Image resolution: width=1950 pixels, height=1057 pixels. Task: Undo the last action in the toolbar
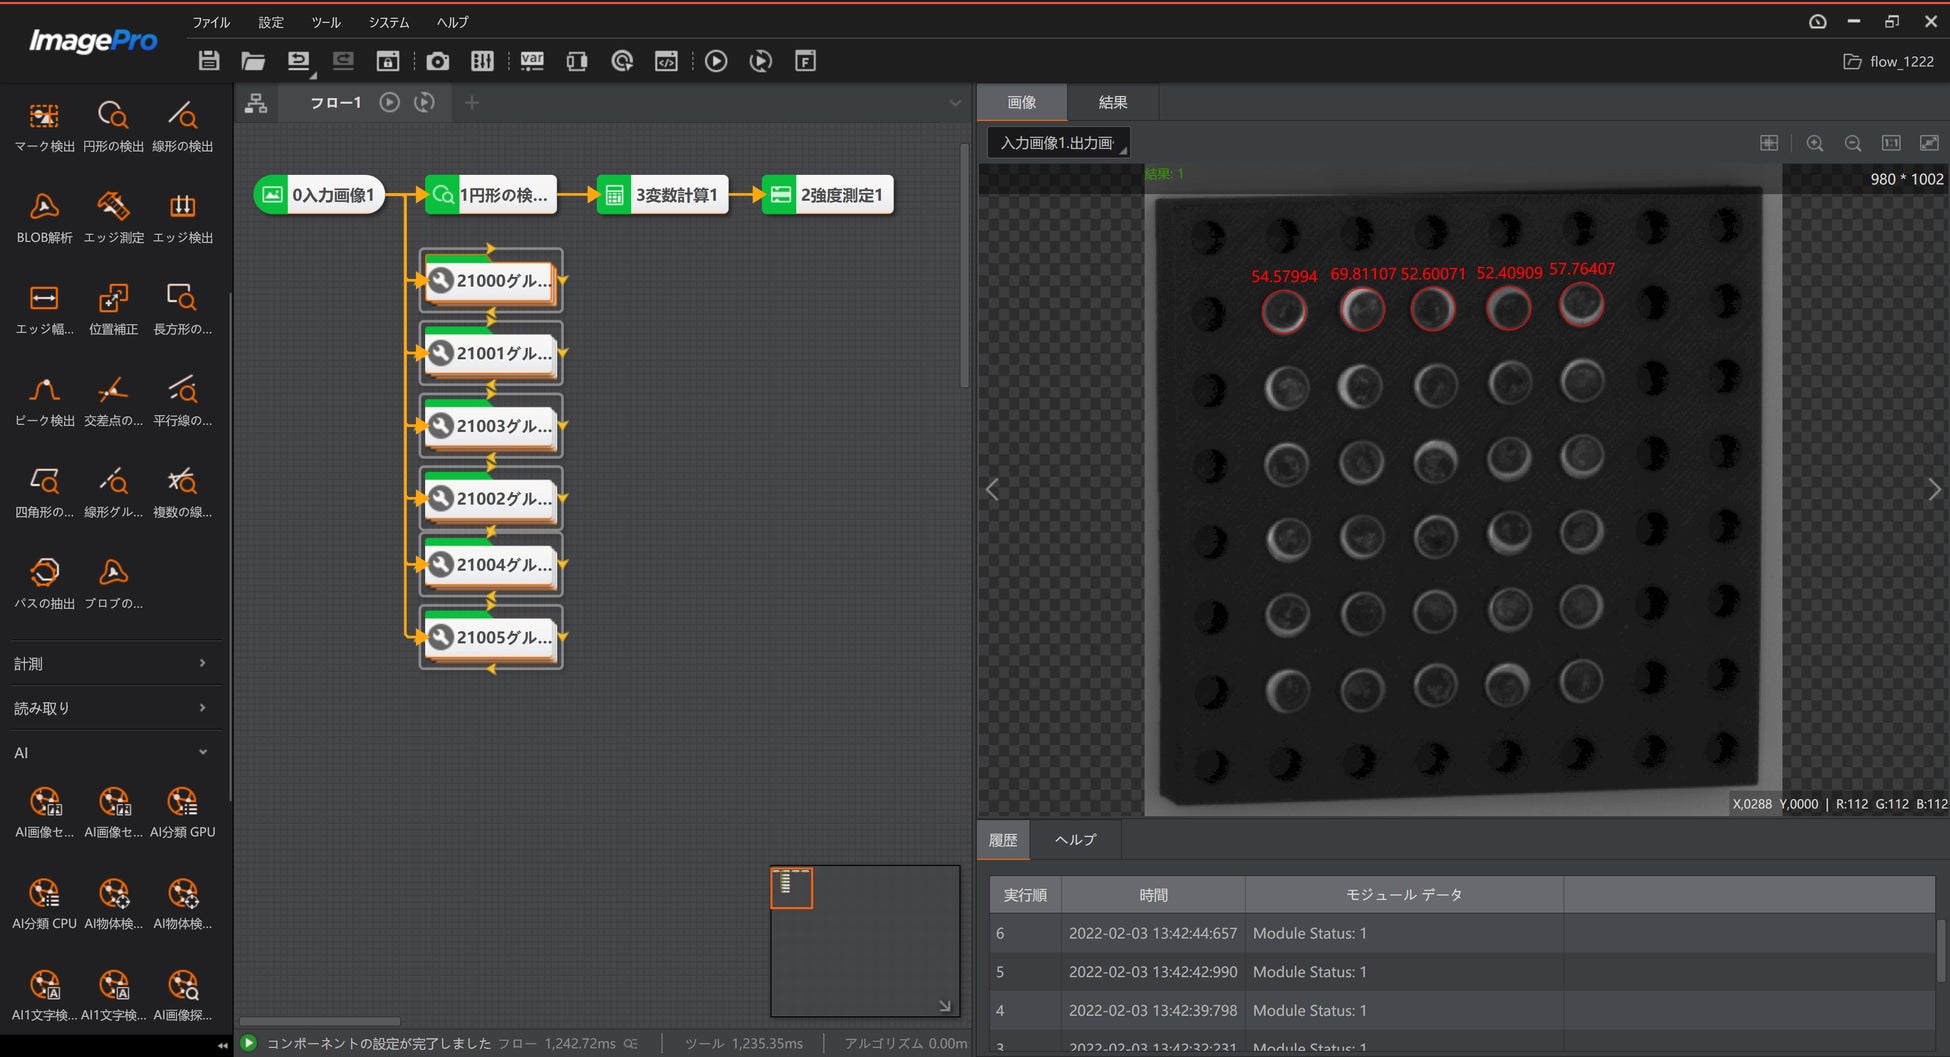pyautogui.click(x=298, y=61)
